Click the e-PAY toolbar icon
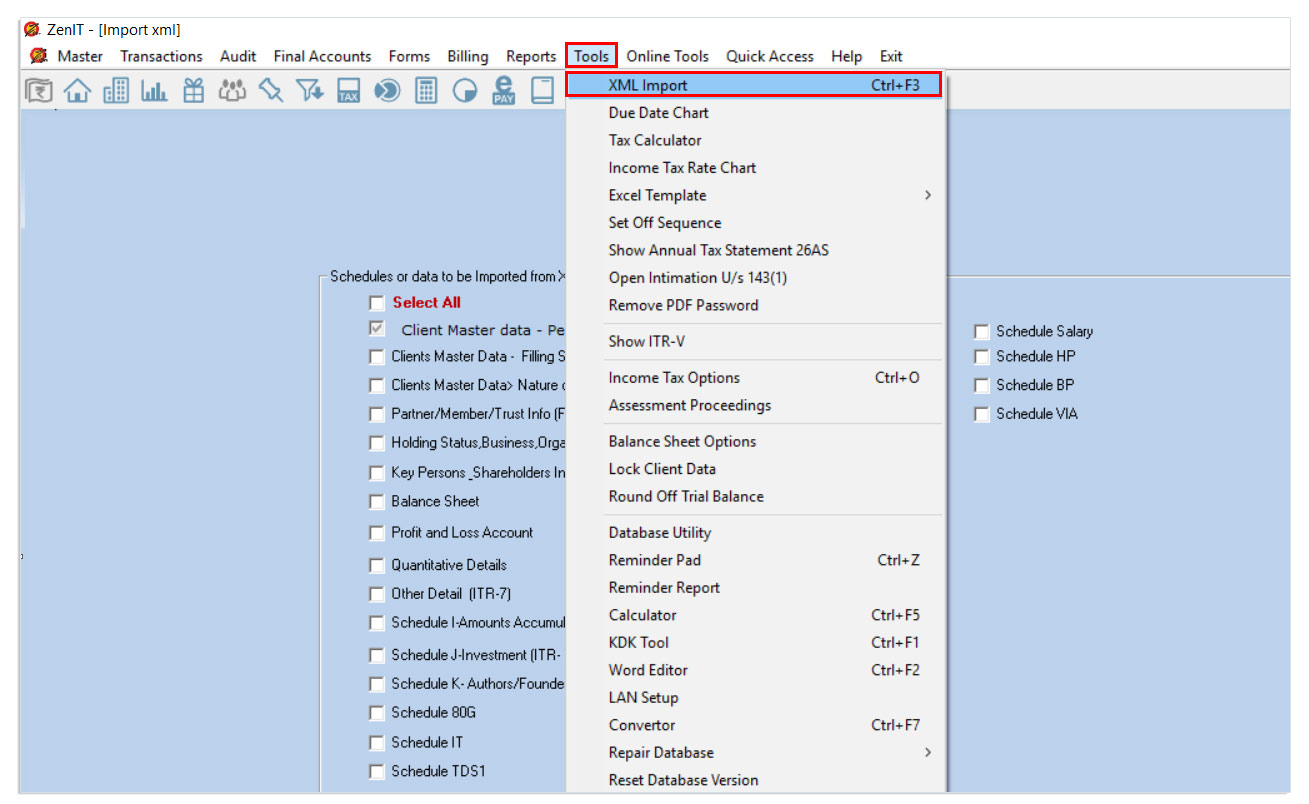 coord(503,91)
